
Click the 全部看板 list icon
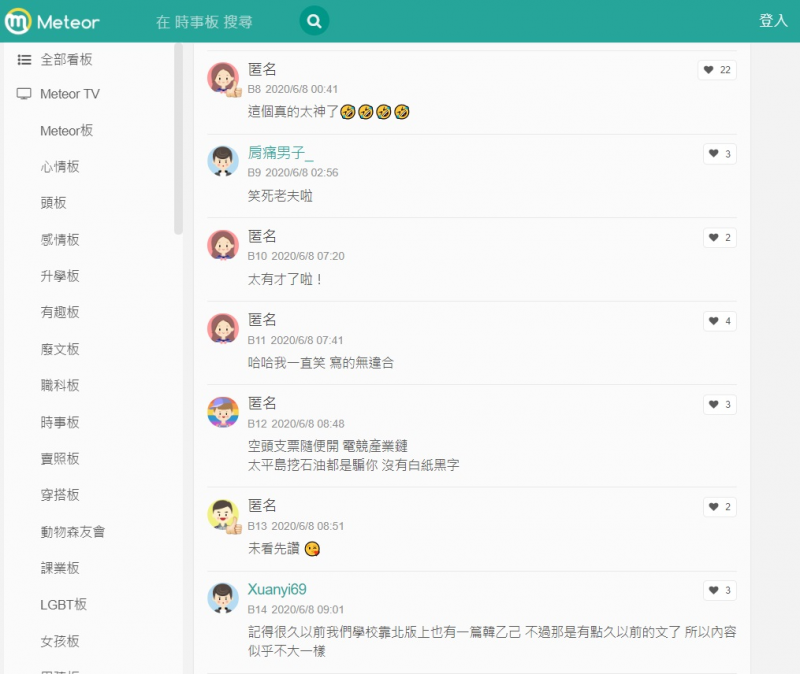(x=24, y=60)
